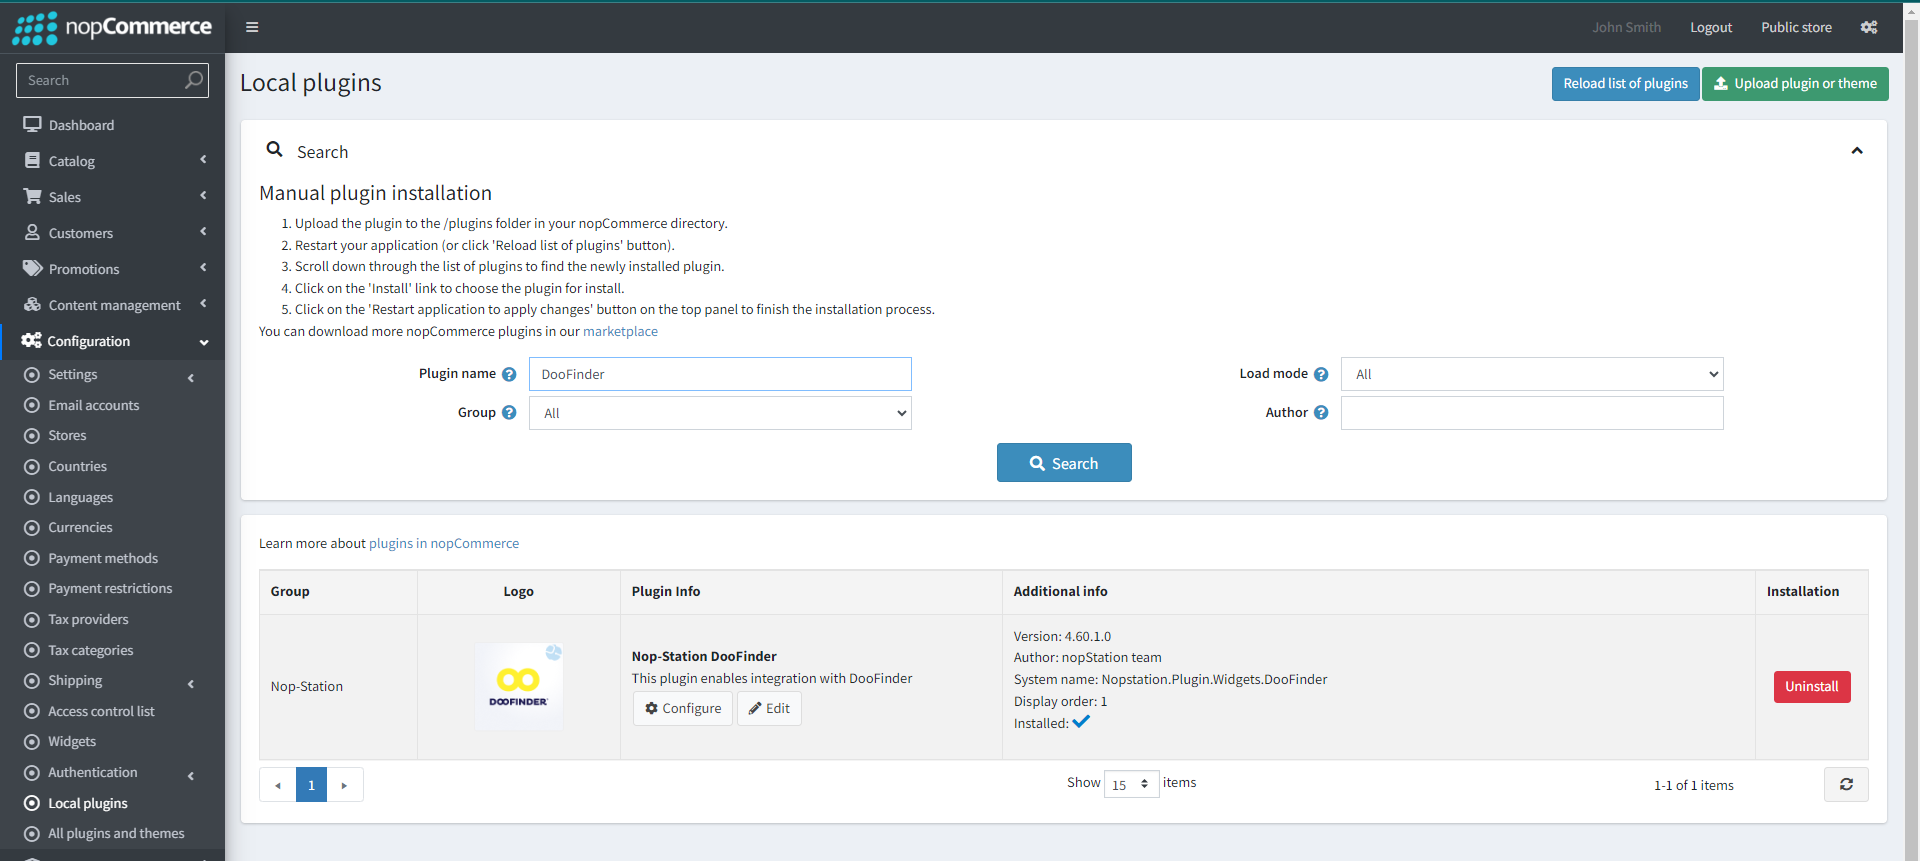This screenshot has width=1920, height=861.
Task: Click the Dashboard monitor icon
Action: (x=32, y=125)
